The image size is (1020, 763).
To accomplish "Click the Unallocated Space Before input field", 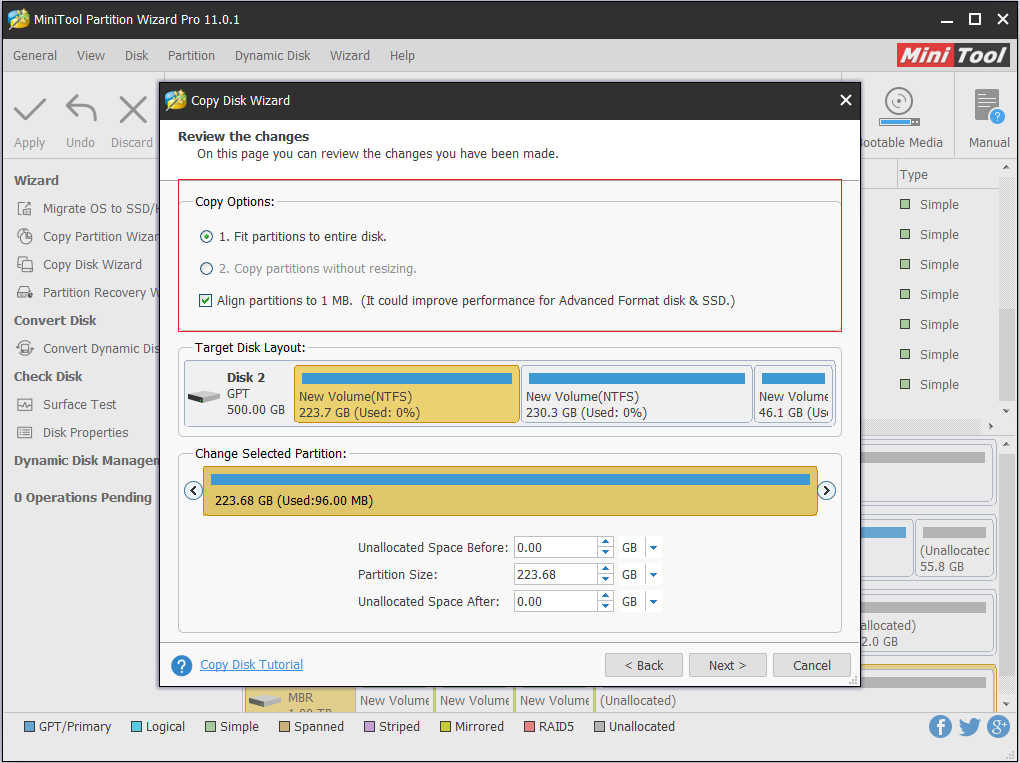I will coord(556,548).
